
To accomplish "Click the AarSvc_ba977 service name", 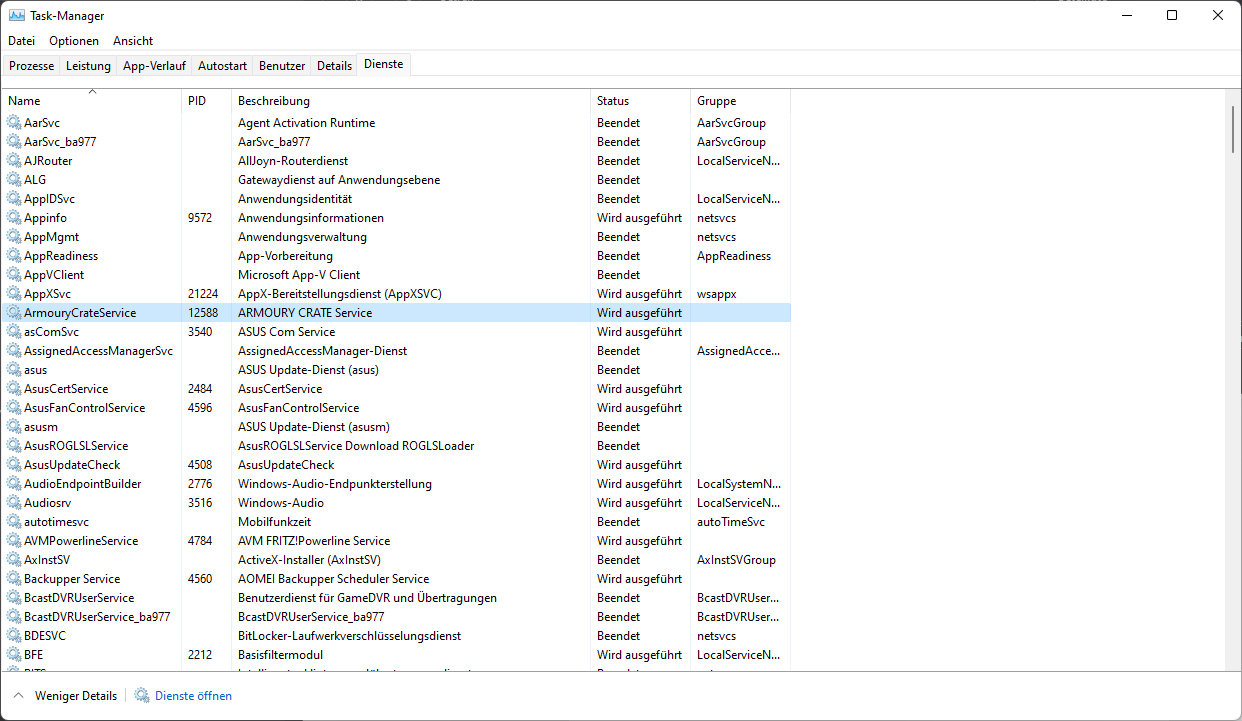I will [x=60, y=142].
